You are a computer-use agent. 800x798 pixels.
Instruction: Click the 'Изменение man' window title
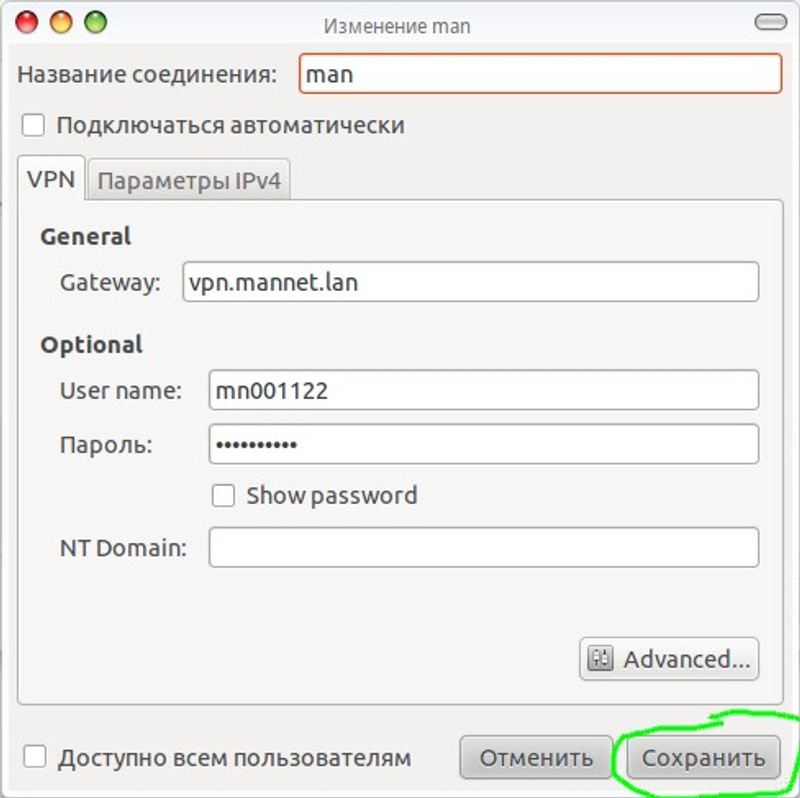click(x=397, y=26)
